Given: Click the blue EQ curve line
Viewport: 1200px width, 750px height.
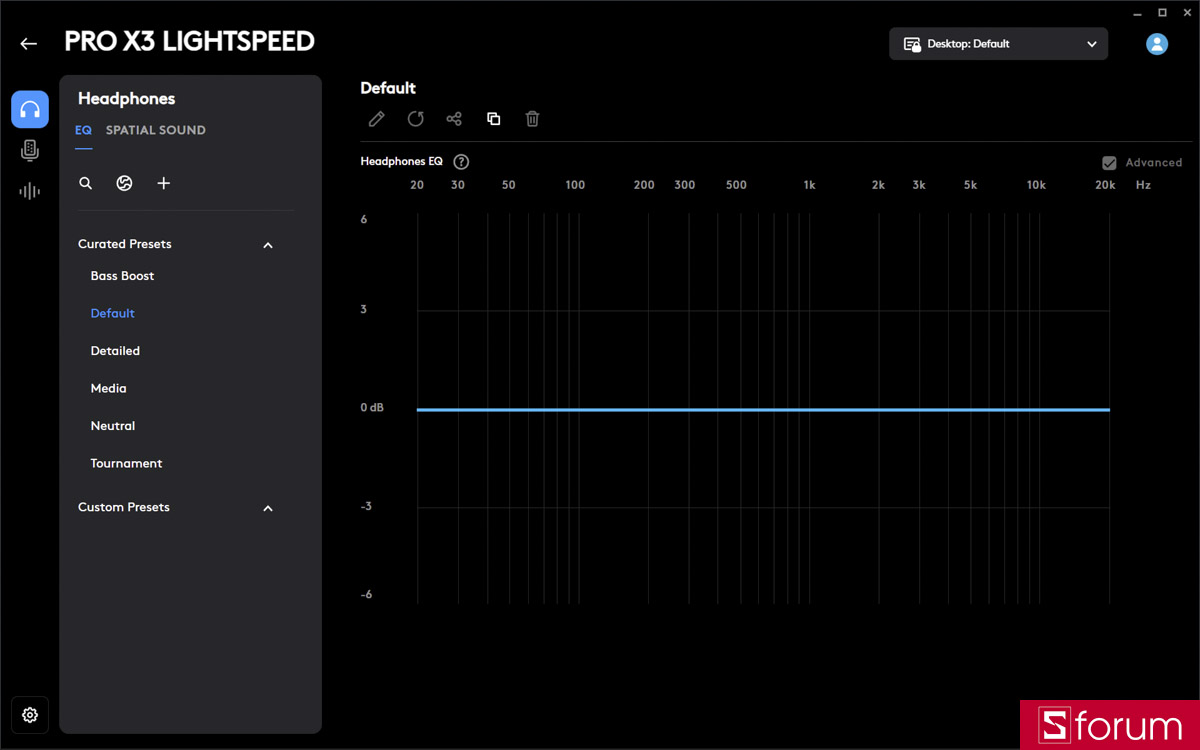Looking at the screenshot, I should [763, 410].
